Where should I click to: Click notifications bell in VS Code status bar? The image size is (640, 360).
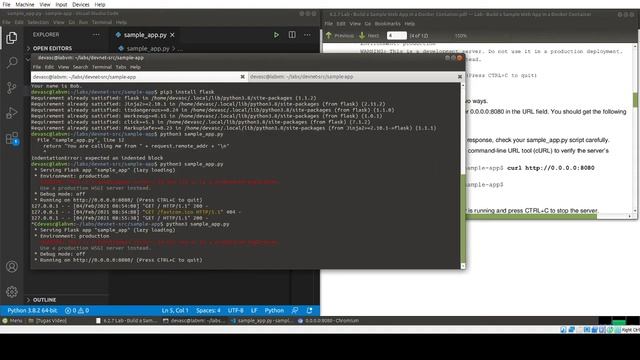309,311
